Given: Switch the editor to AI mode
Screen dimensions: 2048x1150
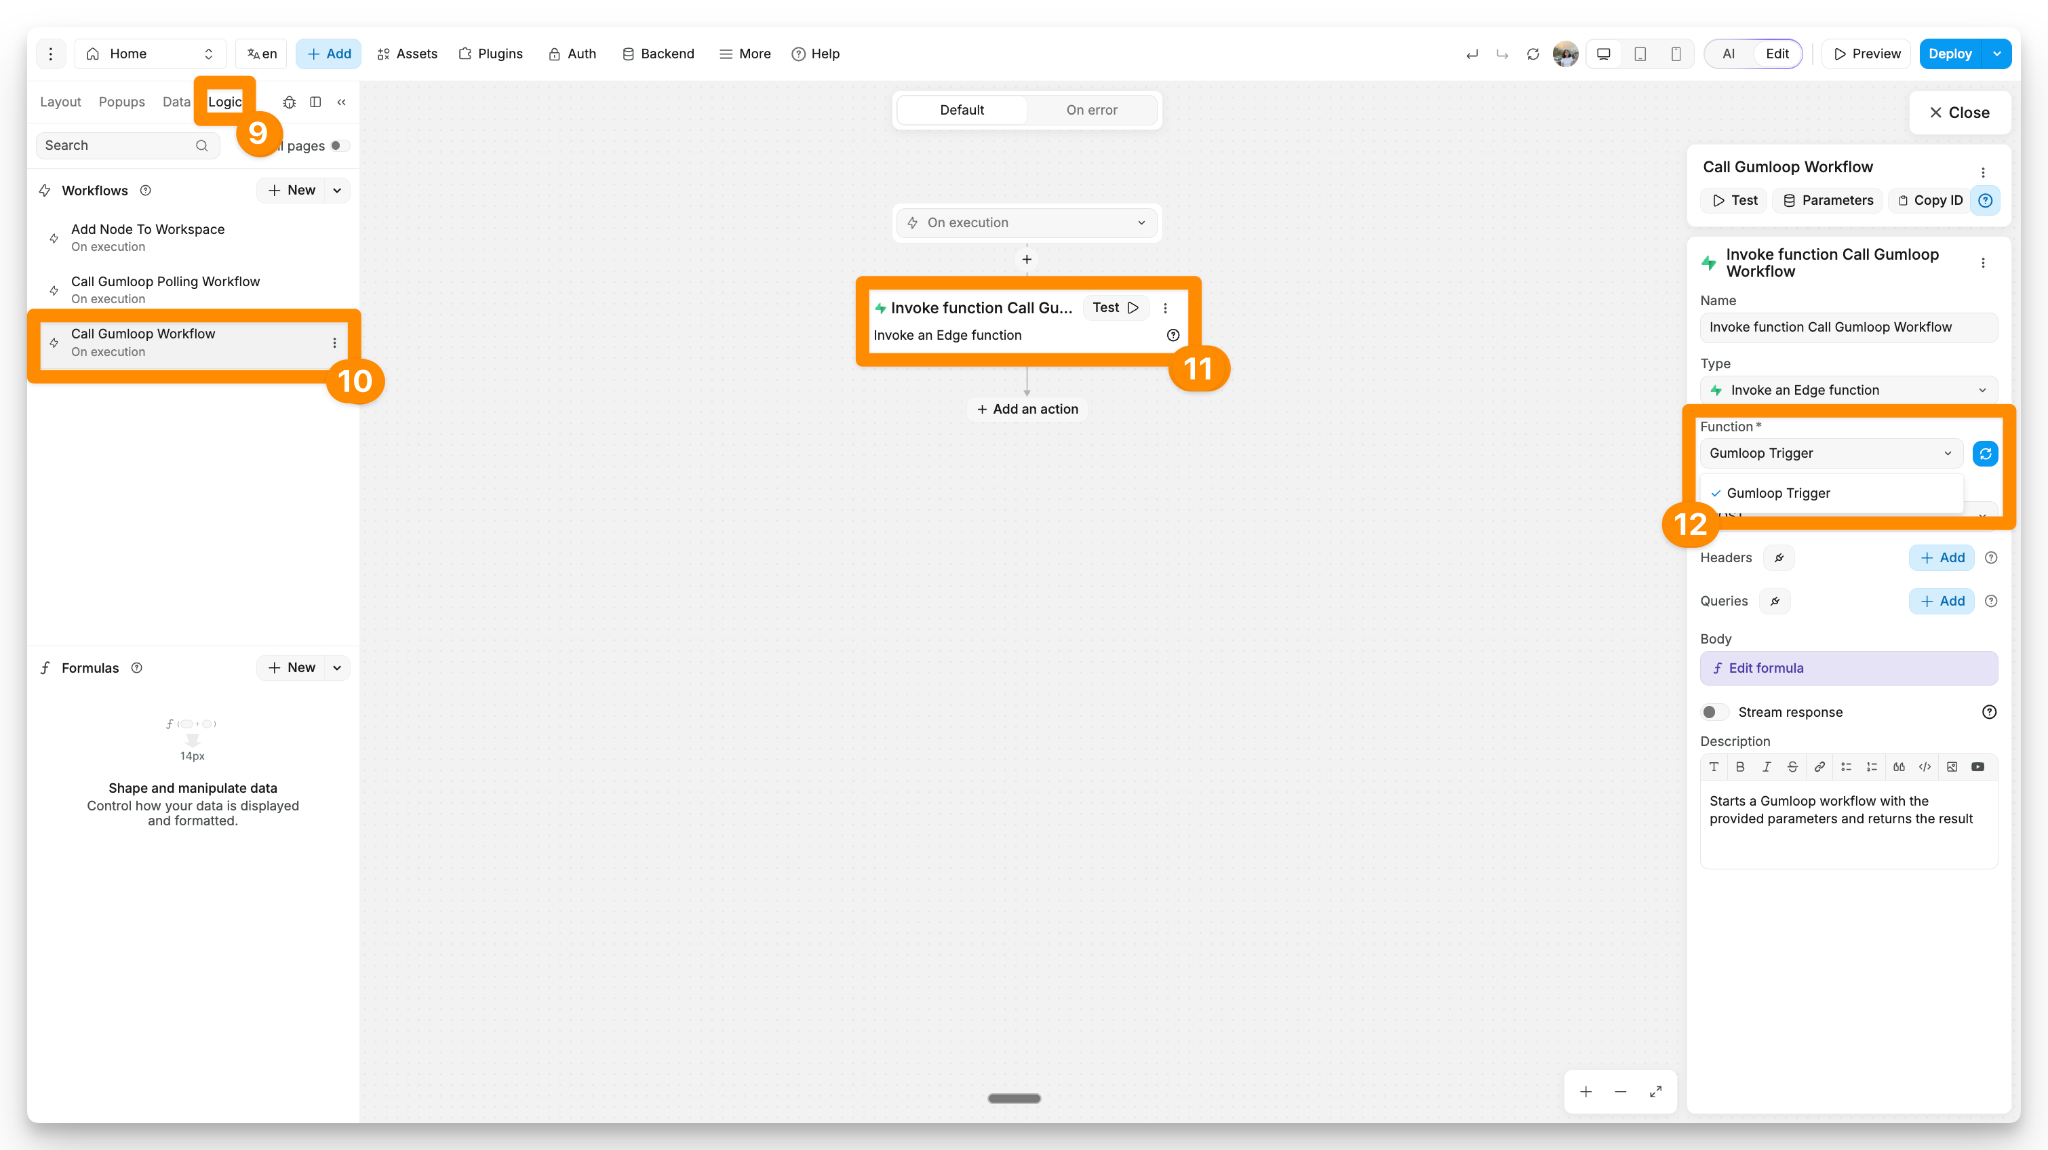Looking at the screenshot, I should [1729, 54].
